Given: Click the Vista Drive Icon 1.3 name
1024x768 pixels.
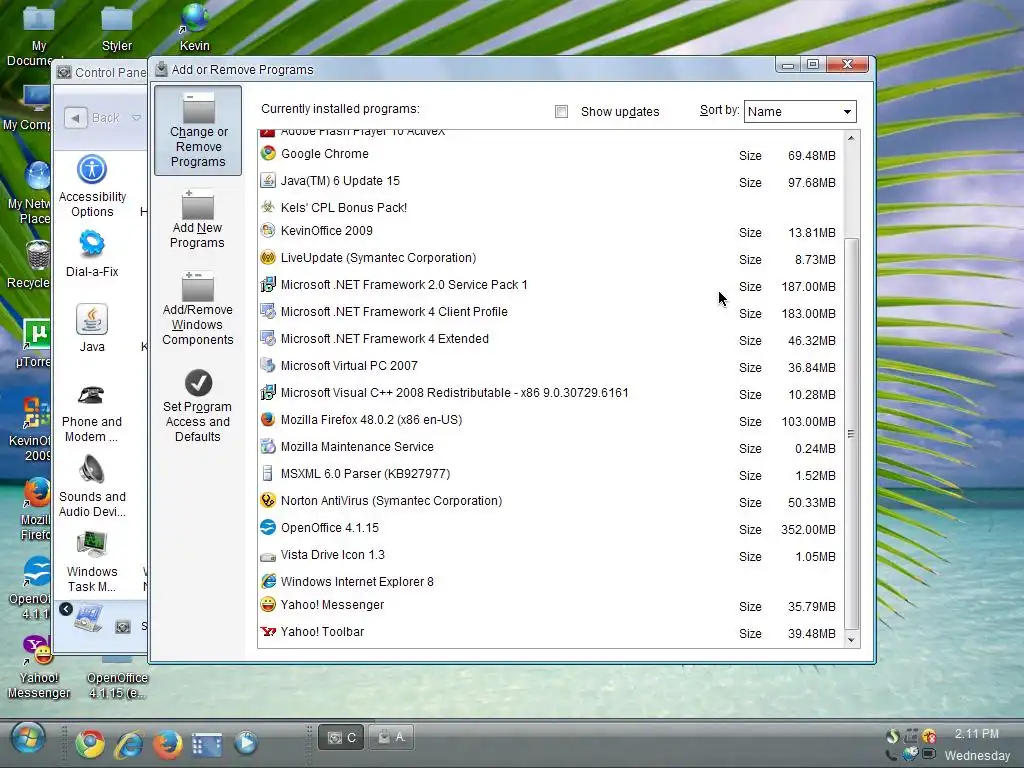Looking at the screenshot, I should pos(332,554).
